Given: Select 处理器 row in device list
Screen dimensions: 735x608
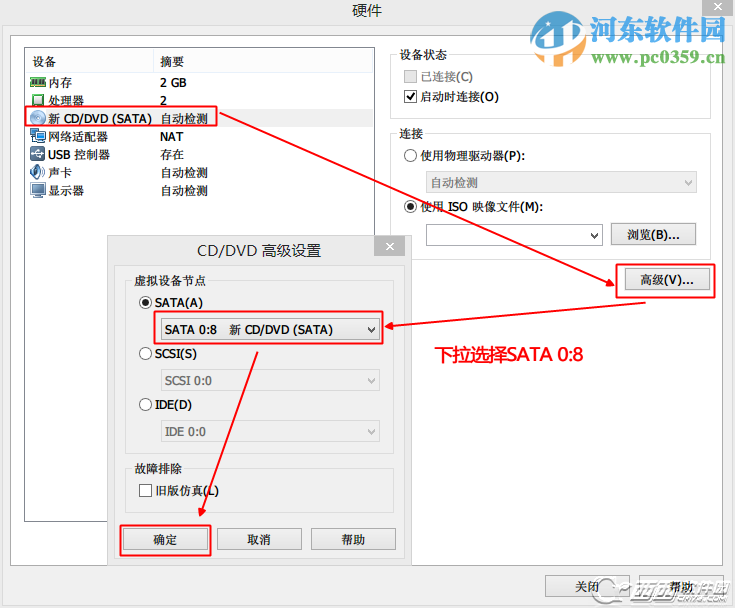Looking at the screenshot, I should (199, 100).
